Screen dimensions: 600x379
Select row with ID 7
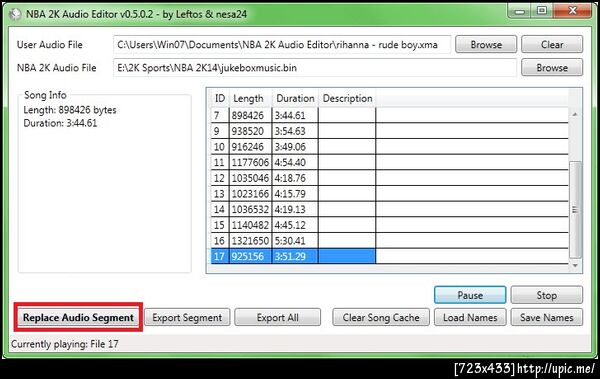coord(390,115)
